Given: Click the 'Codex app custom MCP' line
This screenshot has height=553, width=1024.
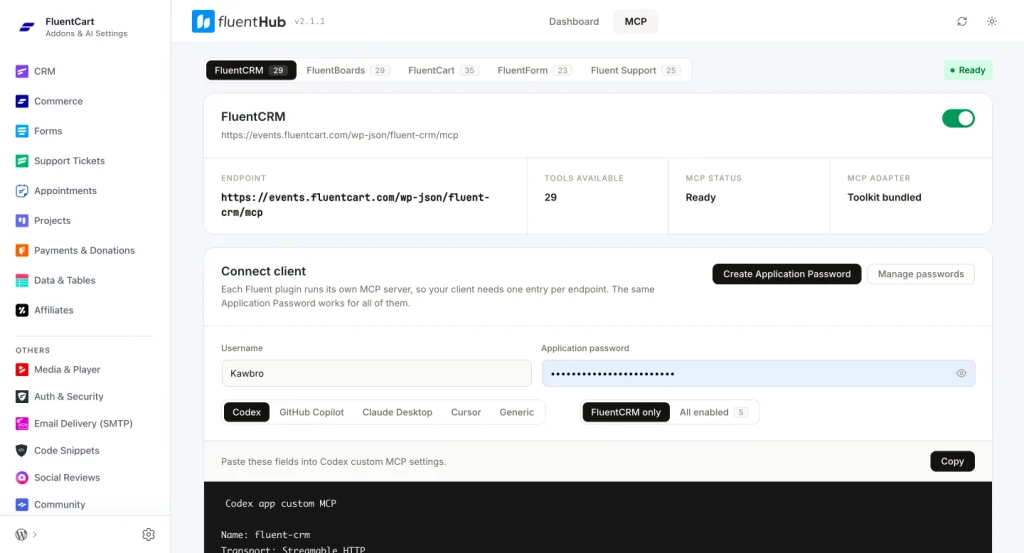Looking at the screenshot, I should (281, 503).
